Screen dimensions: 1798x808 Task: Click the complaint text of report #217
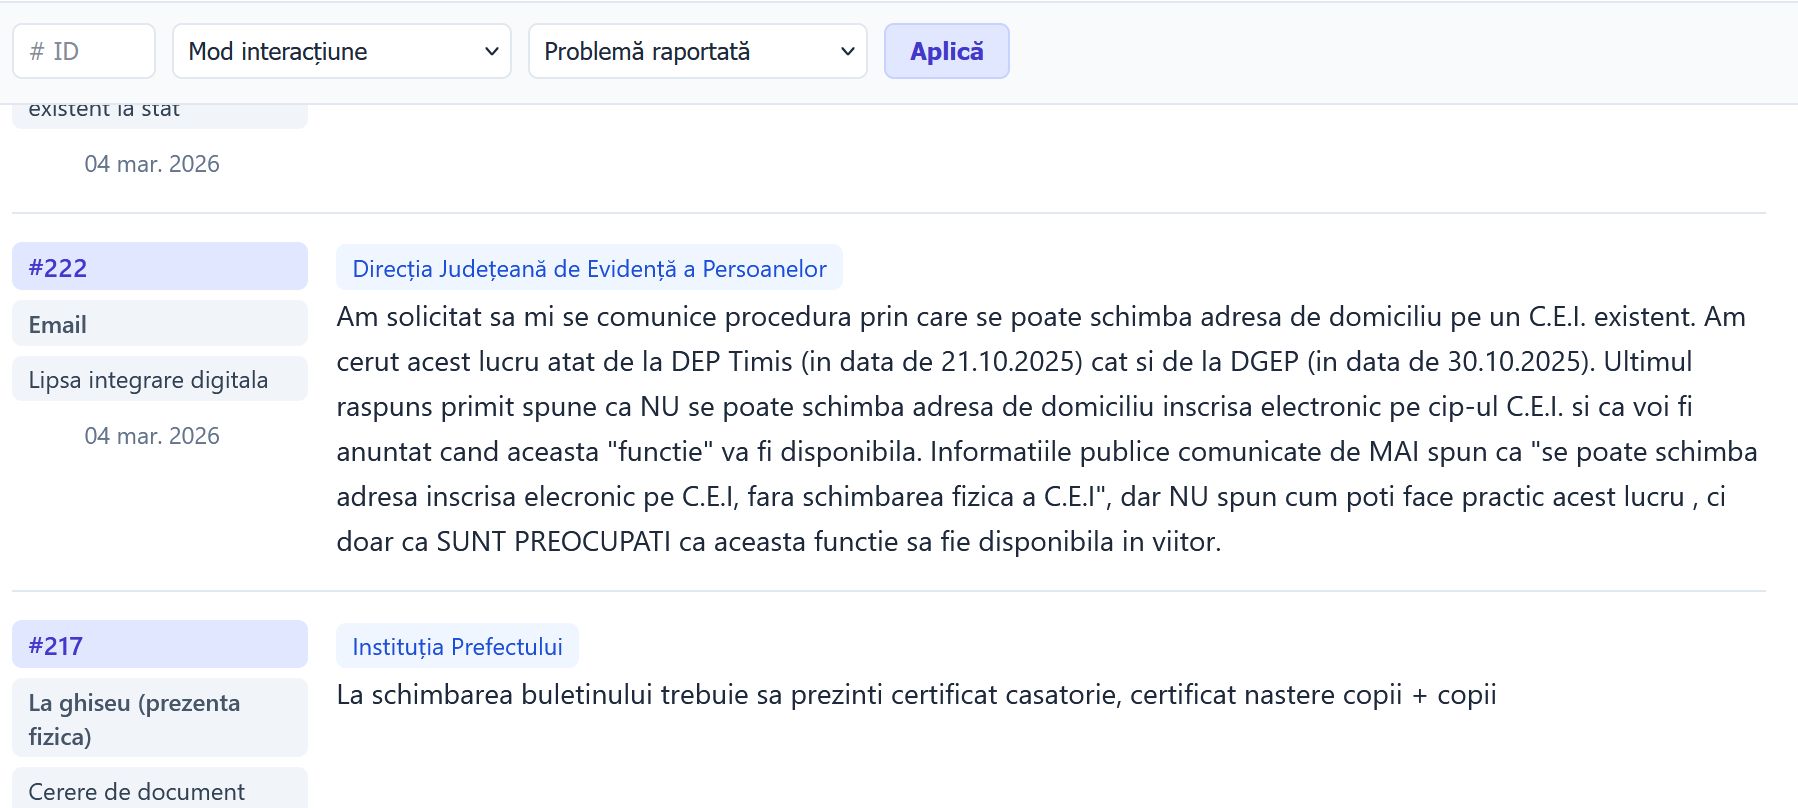click(x=916, y=695)
